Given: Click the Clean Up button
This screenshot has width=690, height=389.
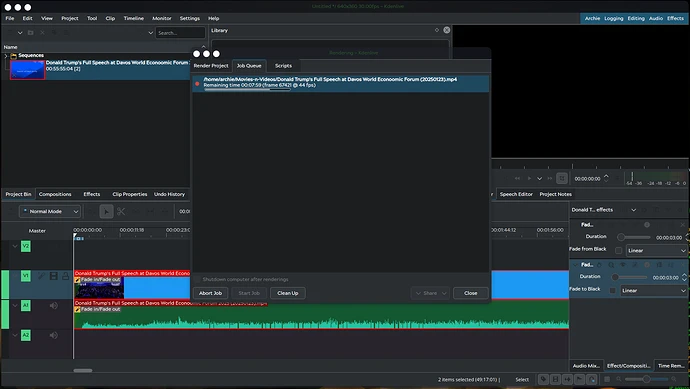Looking at the screenshot, I should tap(288, 293).
